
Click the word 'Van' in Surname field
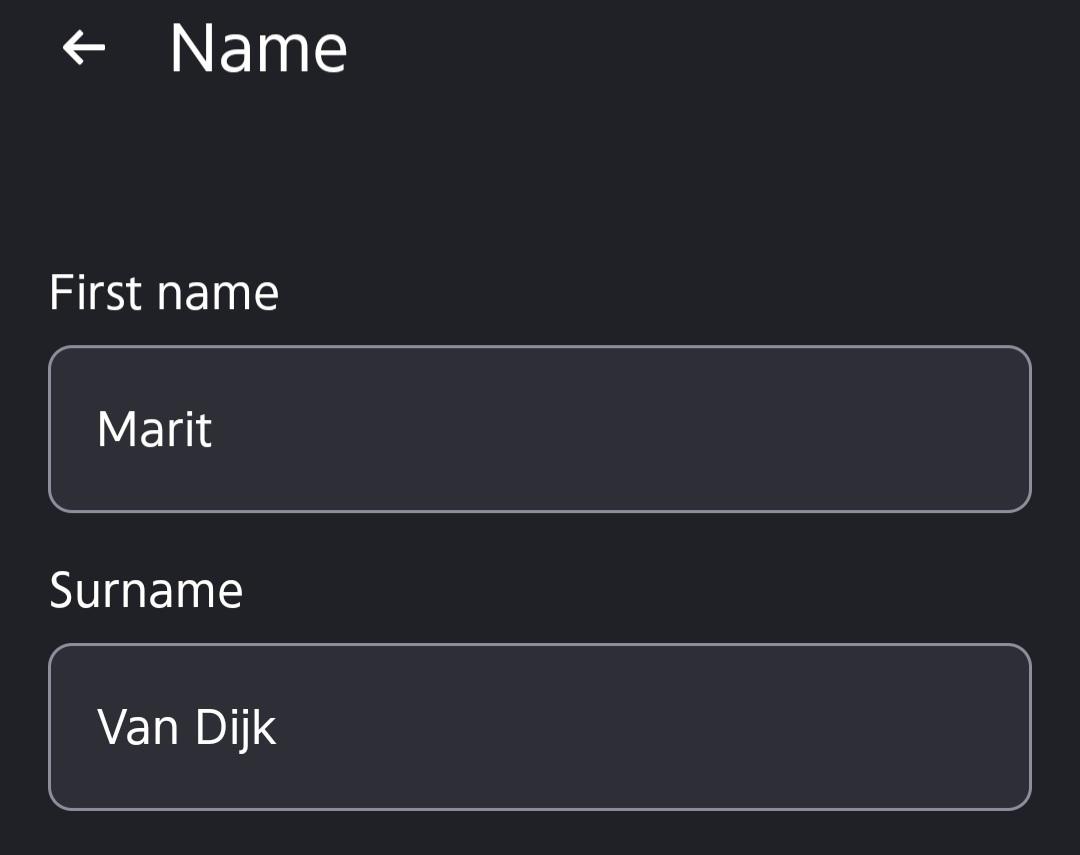[x=138, y=728]
